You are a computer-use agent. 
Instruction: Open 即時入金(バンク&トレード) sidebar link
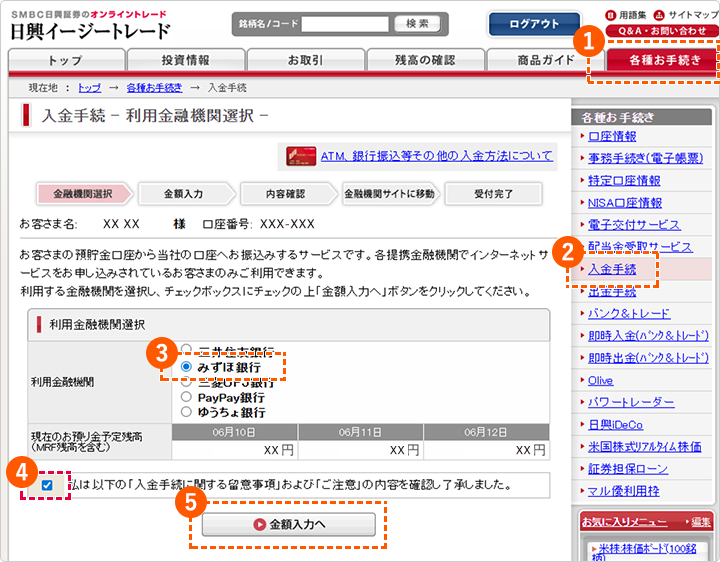pyautogui.click(x=648, y=336)
